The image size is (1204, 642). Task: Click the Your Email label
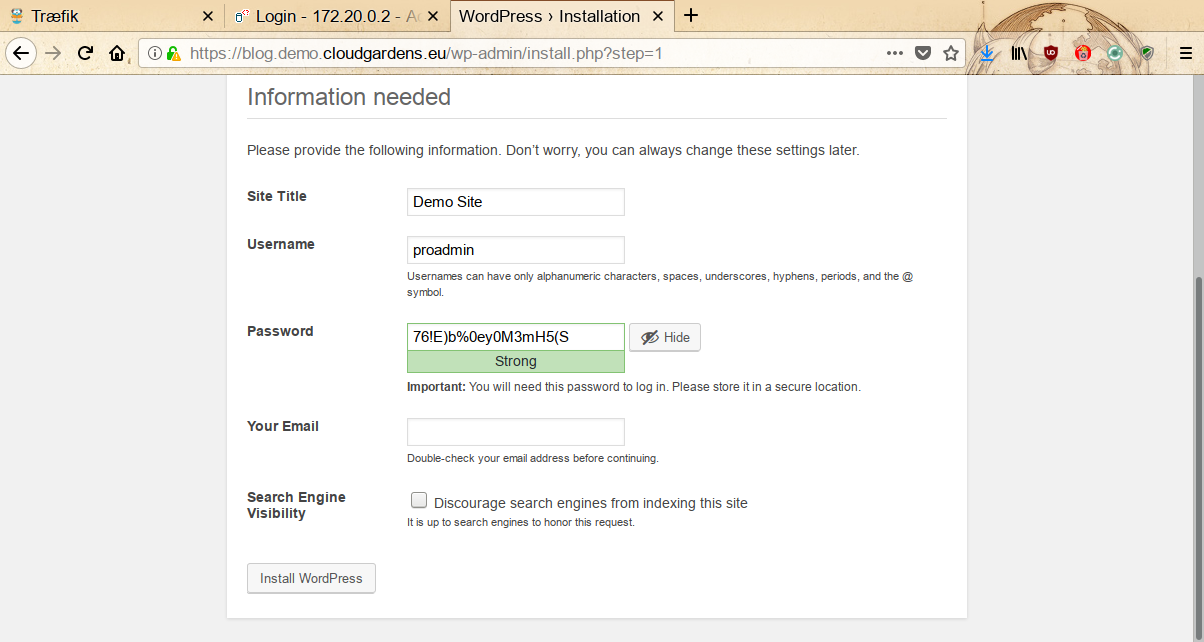click(x=283, y=426)
